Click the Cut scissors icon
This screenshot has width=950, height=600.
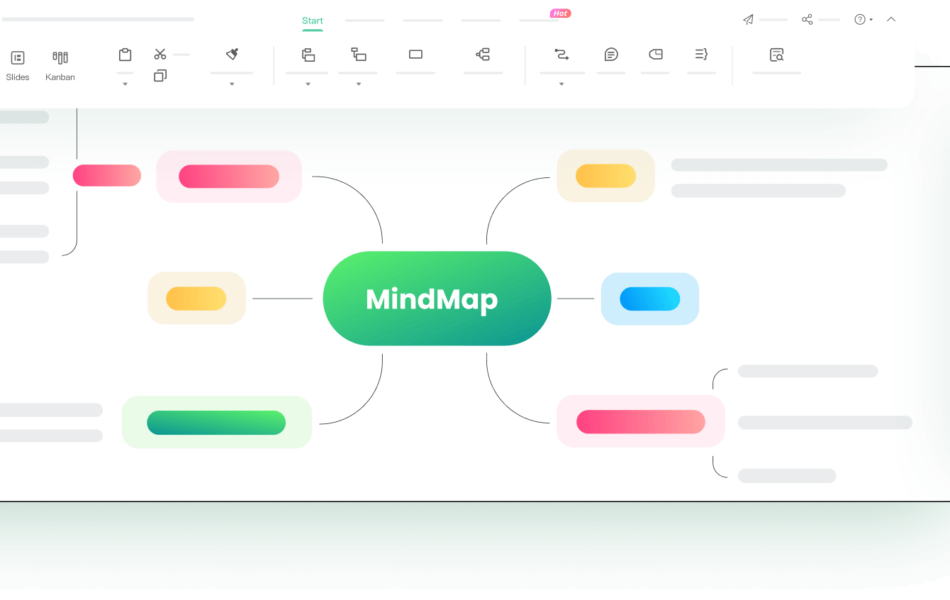pyautogui.click(x=160, y=54)
